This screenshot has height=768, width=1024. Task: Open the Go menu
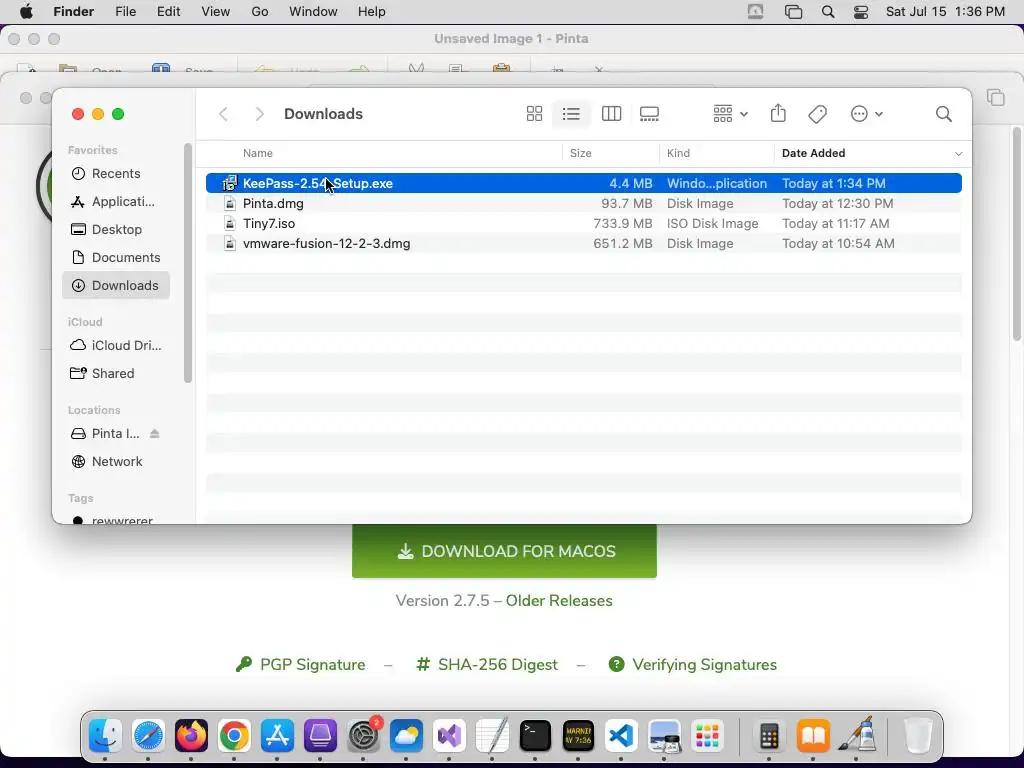coord(259,12)
